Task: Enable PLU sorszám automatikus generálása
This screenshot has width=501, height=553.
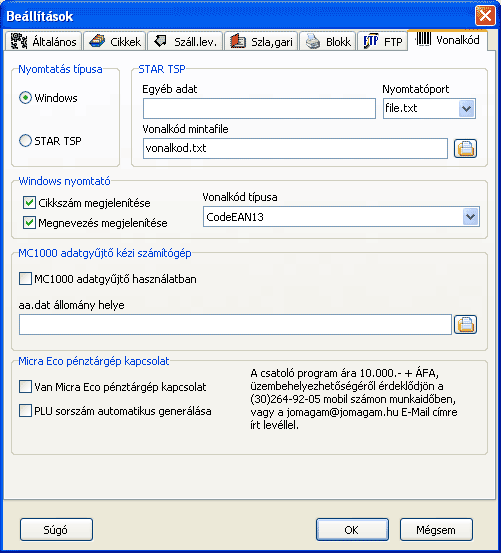Action: tap(25, 411)
